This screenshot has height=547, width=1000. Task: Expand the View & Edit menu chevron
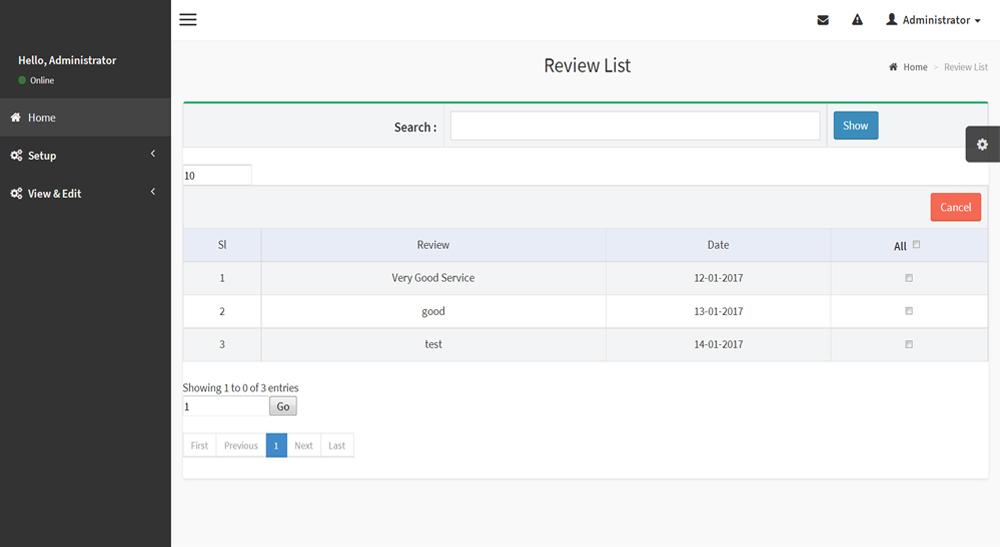[153, 192]
